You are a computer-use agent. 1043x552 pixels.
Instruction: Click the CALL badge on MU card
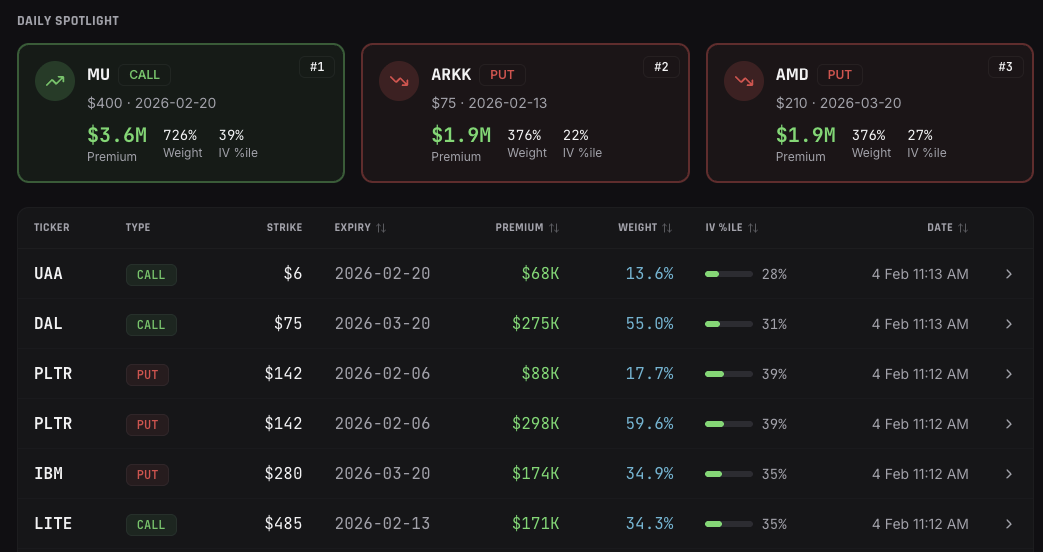[144, 74]
